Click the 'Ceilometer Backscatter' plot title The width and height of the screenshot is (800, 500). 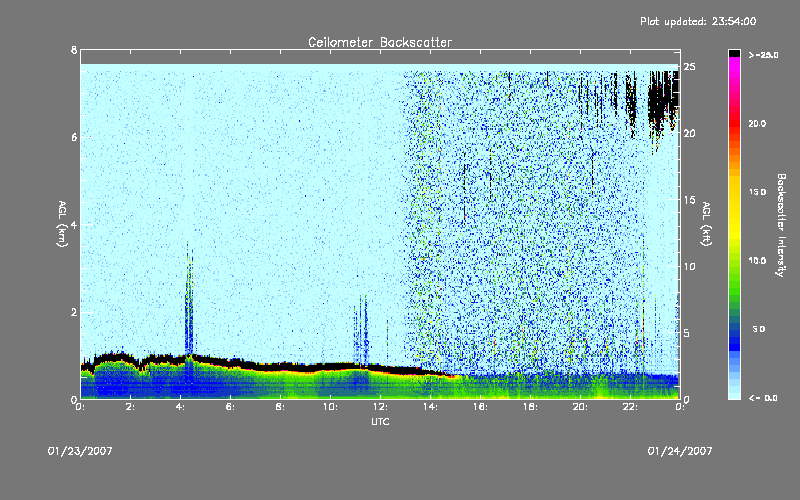(380, 42)
